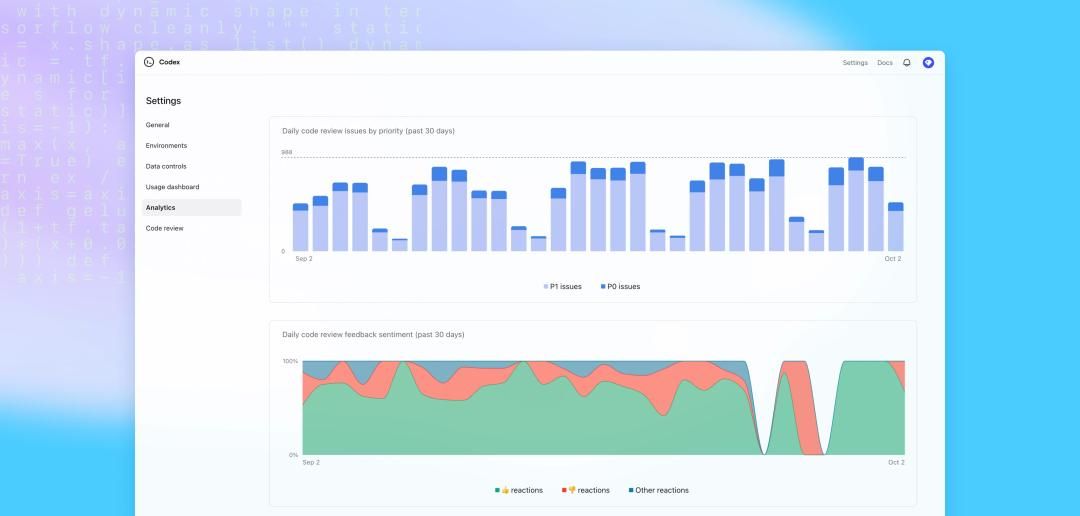Click the first bar above Sep 2
Image resolution: width=1080 pixels, height=516 pixels.
(300, 227)
